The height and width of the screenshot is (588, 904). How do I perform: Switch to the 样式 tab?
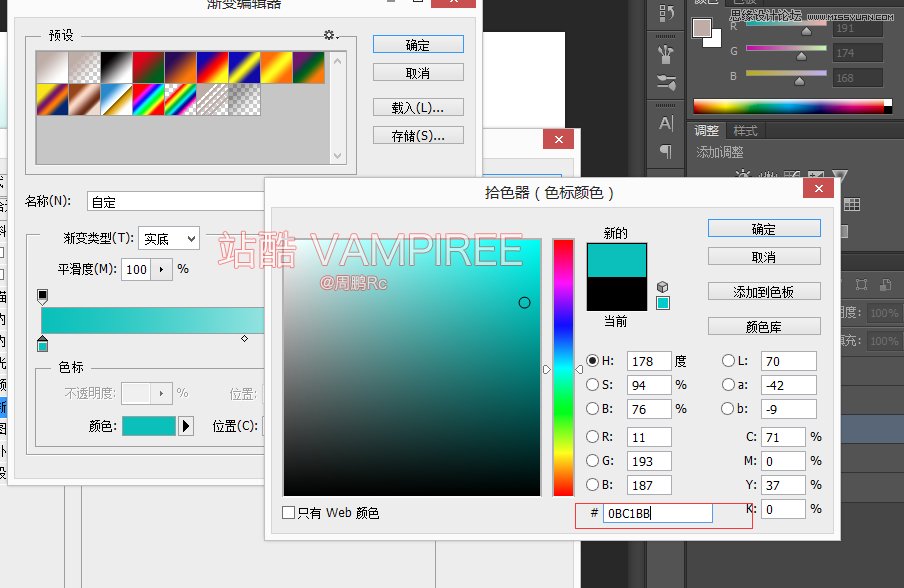(745, 130)
